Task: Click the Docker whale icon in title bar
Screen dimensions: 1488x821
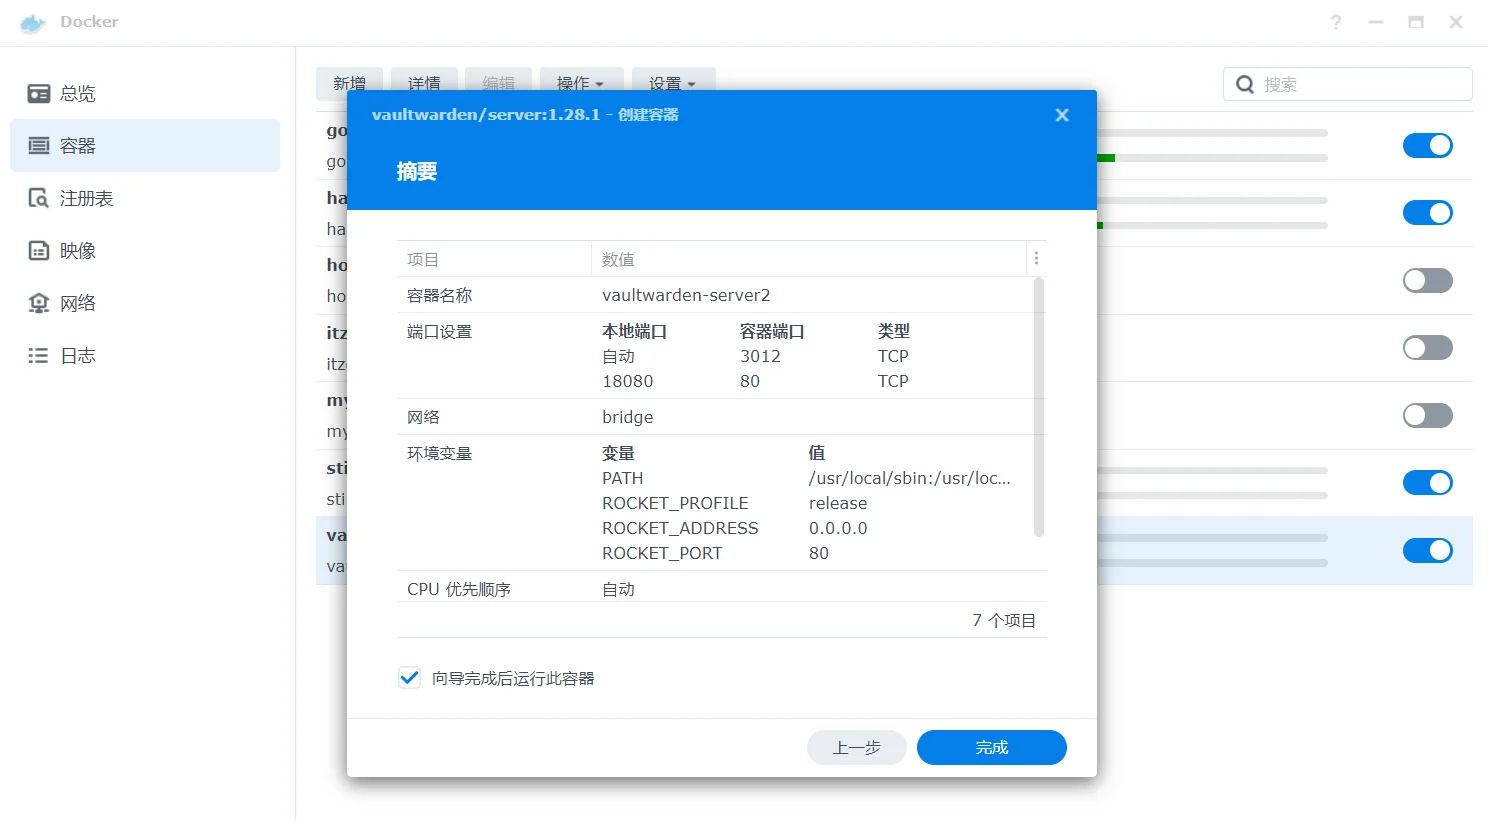Action: coord(33,23)
